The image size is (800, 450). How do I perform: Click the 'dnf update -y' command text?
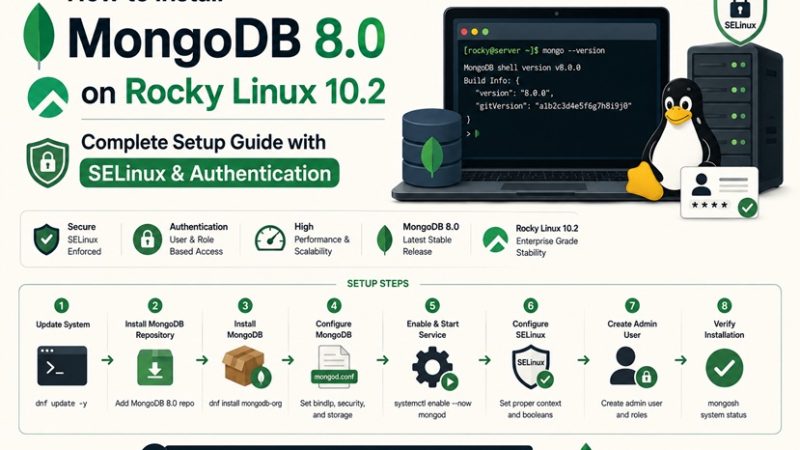(x=61, y=403)
